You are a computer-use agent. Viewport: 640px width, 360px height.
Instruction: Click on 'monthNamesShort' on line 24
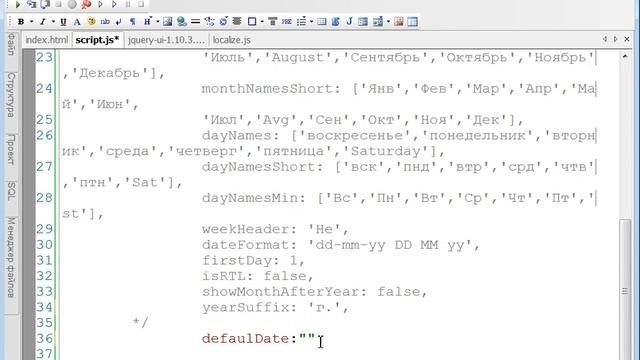[x=267, y=89]
